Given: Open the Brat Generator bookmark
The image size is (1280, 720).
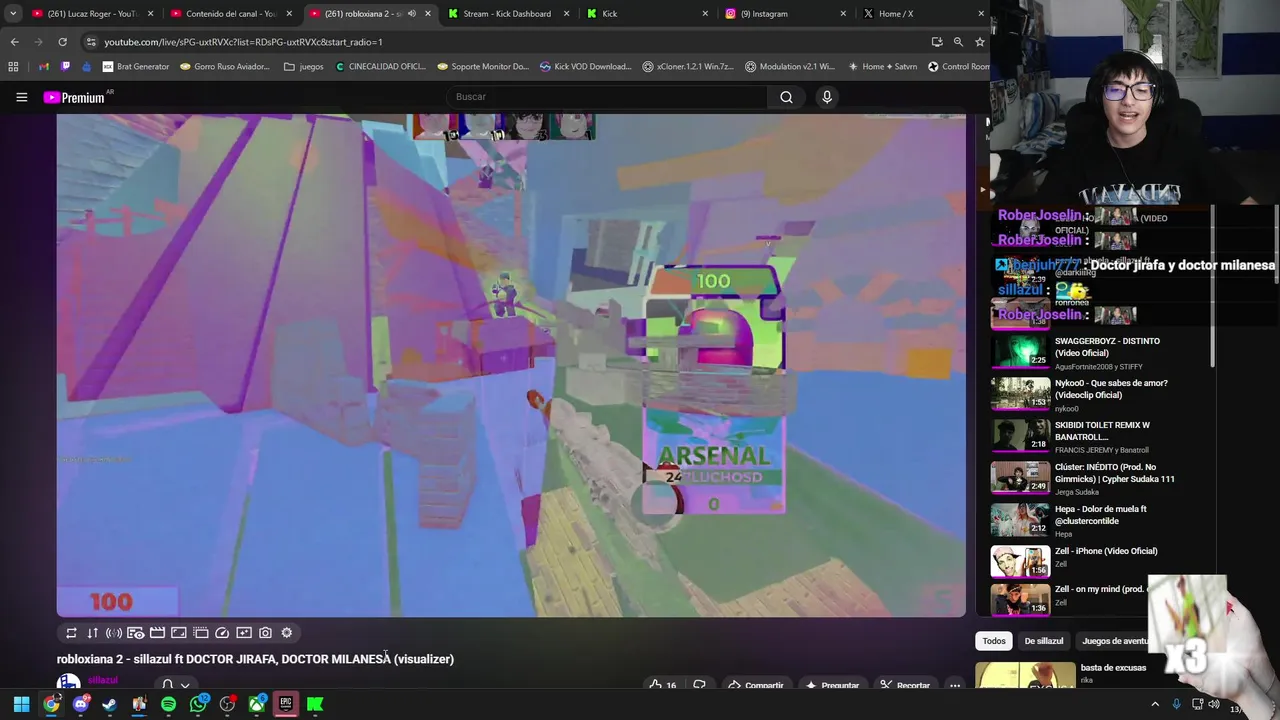Looking at the screenshot, I should (136, 67).
